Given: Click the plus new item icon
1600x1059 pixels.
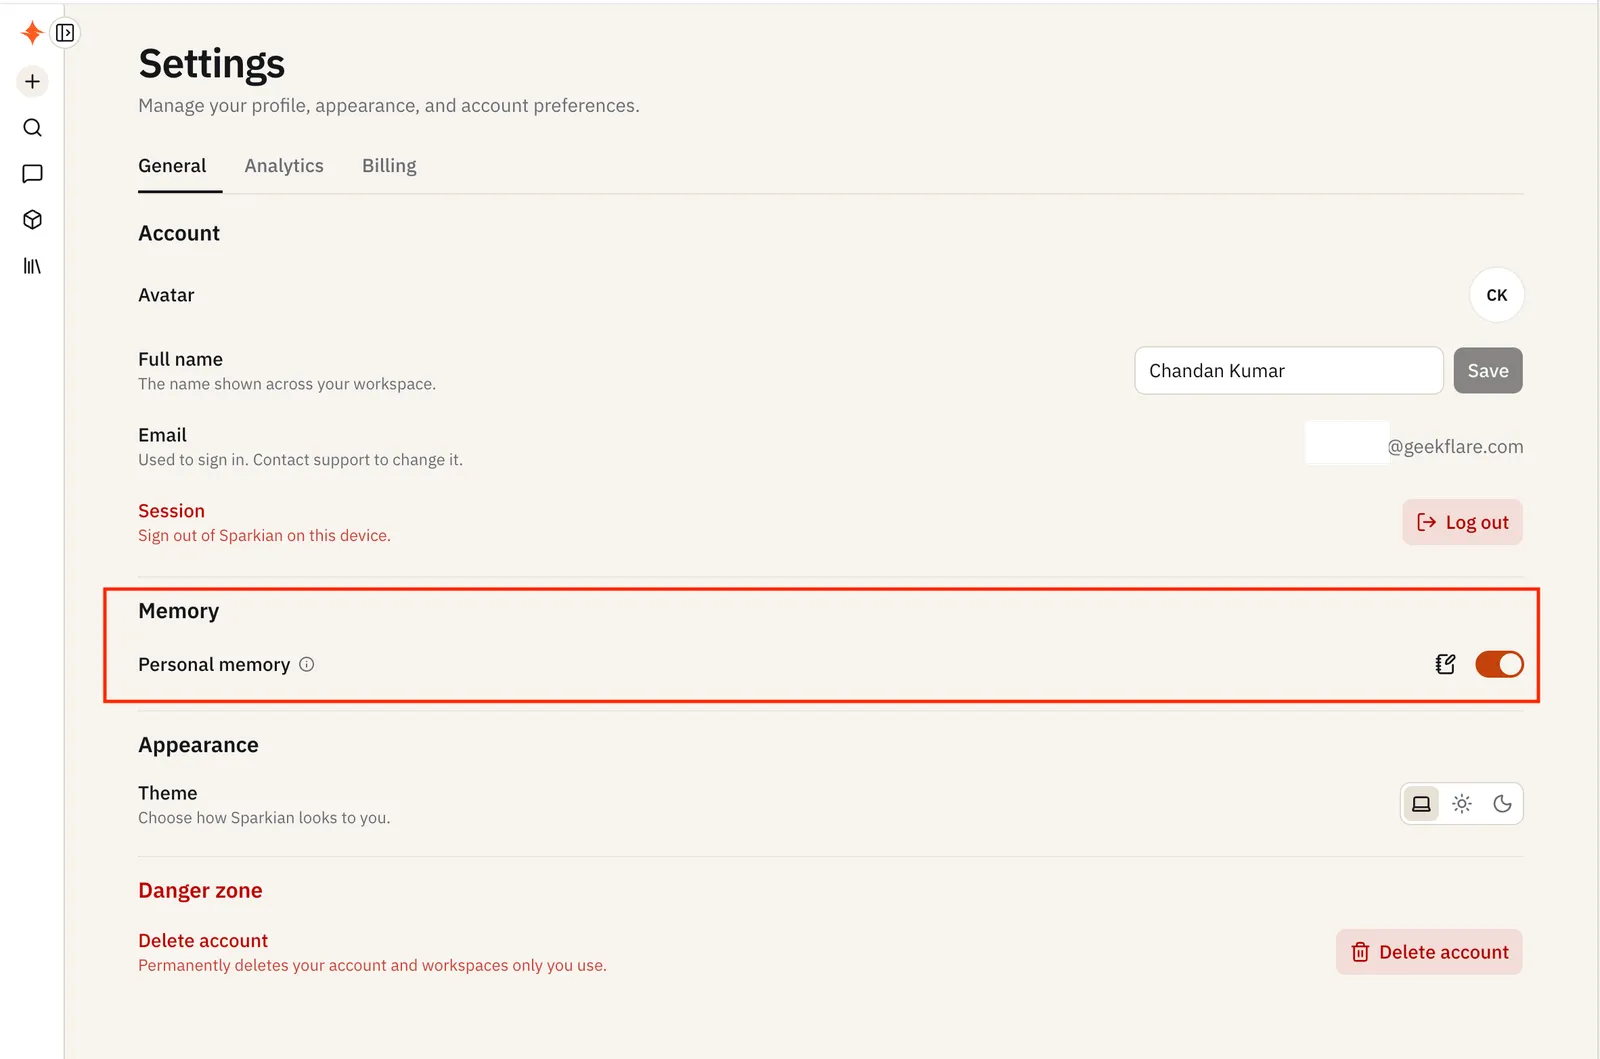Looking at the screenshot, I should 32,82.
